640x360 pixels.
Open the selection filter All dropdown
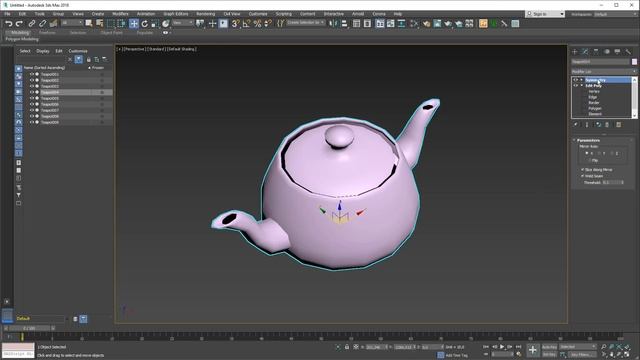[x=71, y=23]
